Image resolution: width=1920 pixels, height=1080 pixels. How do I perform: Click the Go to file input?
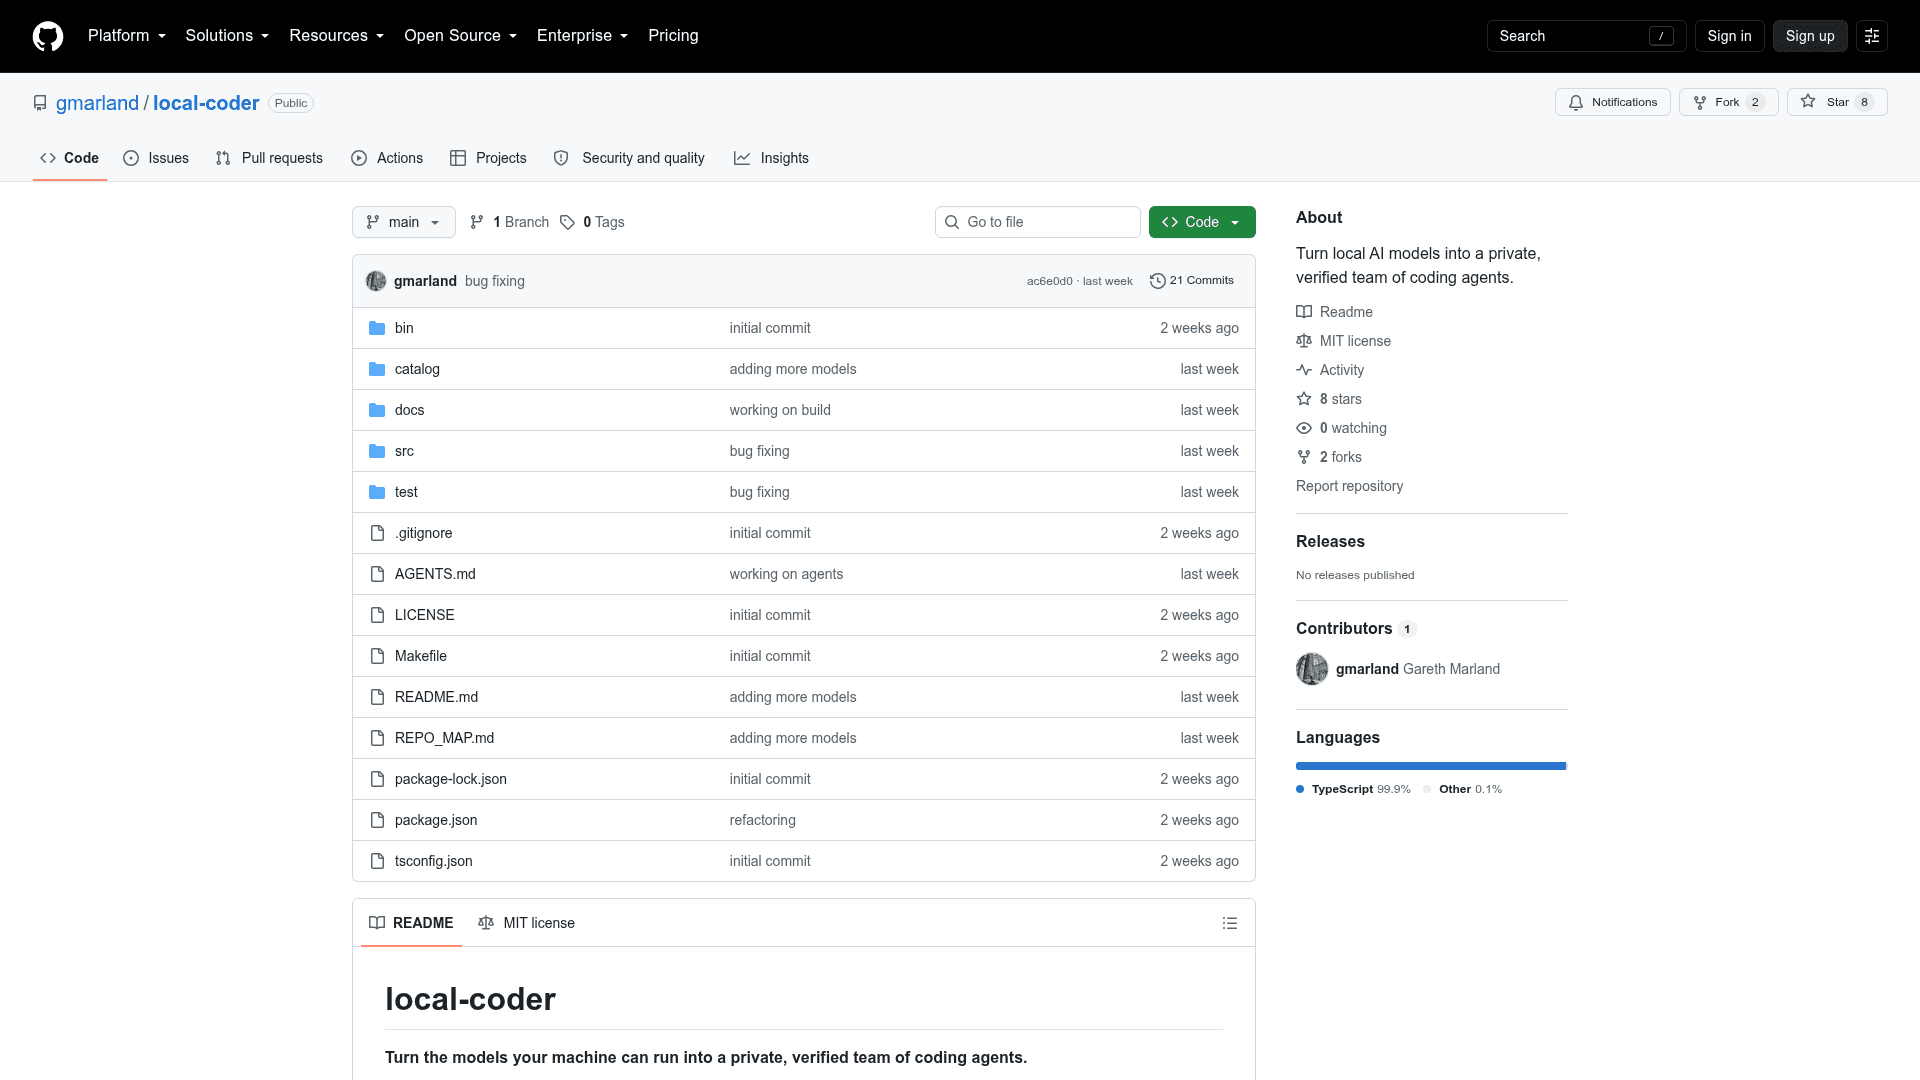(x=1037, y=222)
